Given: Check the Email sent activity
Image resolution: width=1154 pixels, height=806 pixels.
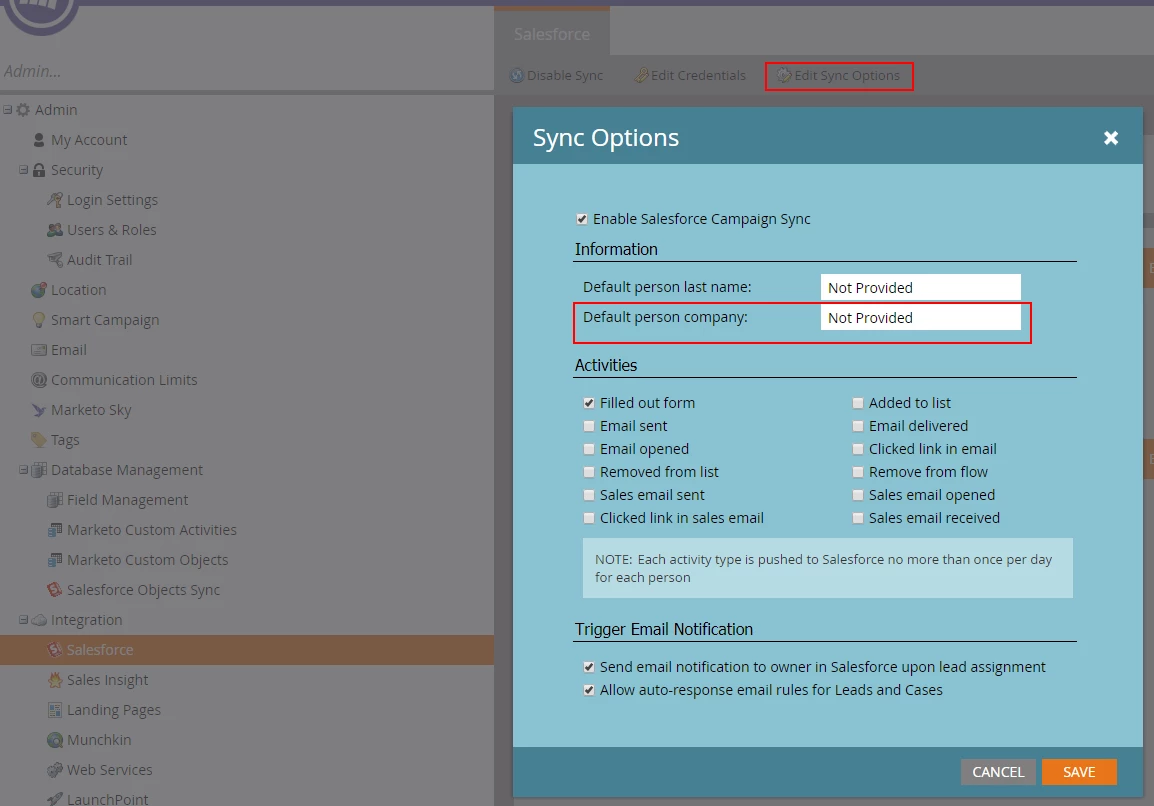Looking at the screenshot, I should click(589, 426).
